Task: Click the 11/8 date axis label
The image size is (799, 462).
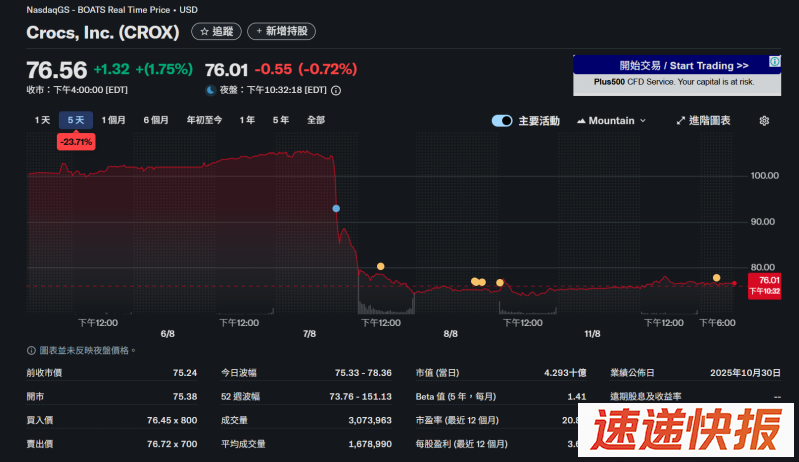Action: click(592, 334)
